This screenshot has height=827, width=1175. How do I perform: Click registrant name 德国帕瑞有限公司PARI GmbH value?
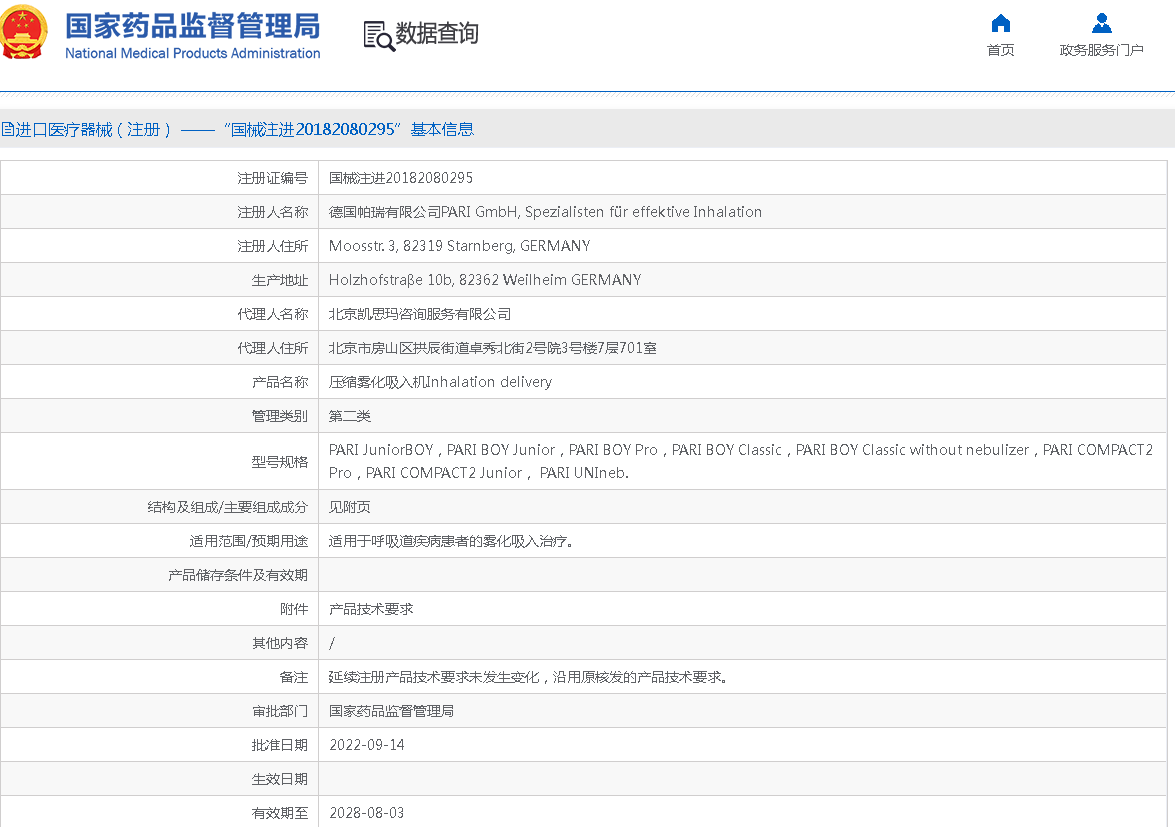coord(545,212)
